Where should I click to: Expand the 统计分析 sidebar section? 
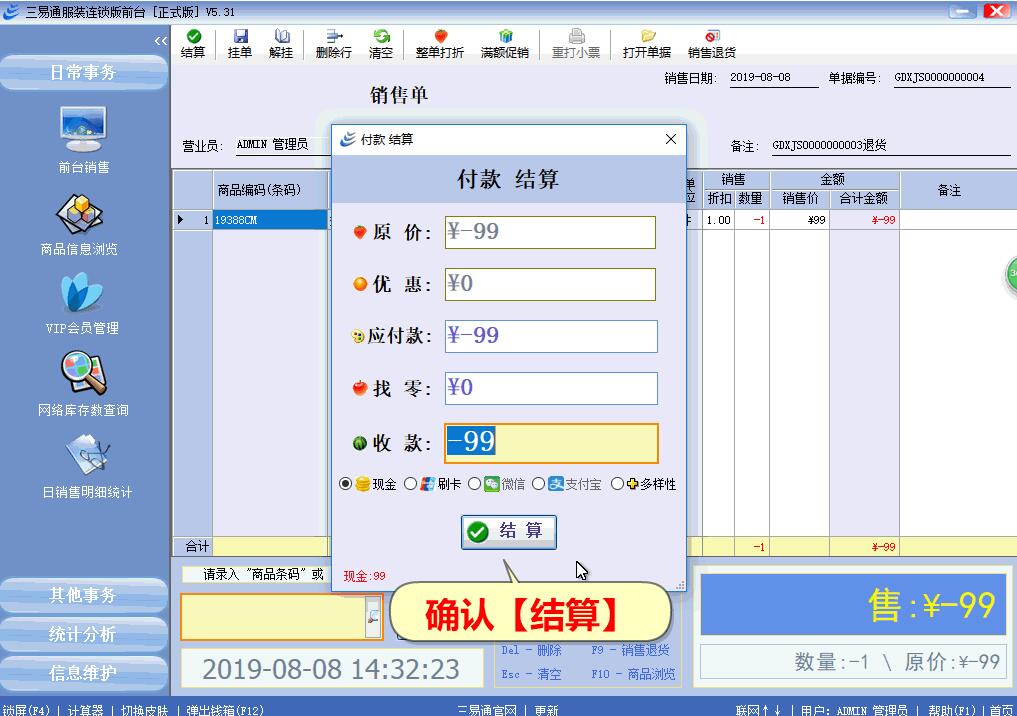click(x=83, y=634)
